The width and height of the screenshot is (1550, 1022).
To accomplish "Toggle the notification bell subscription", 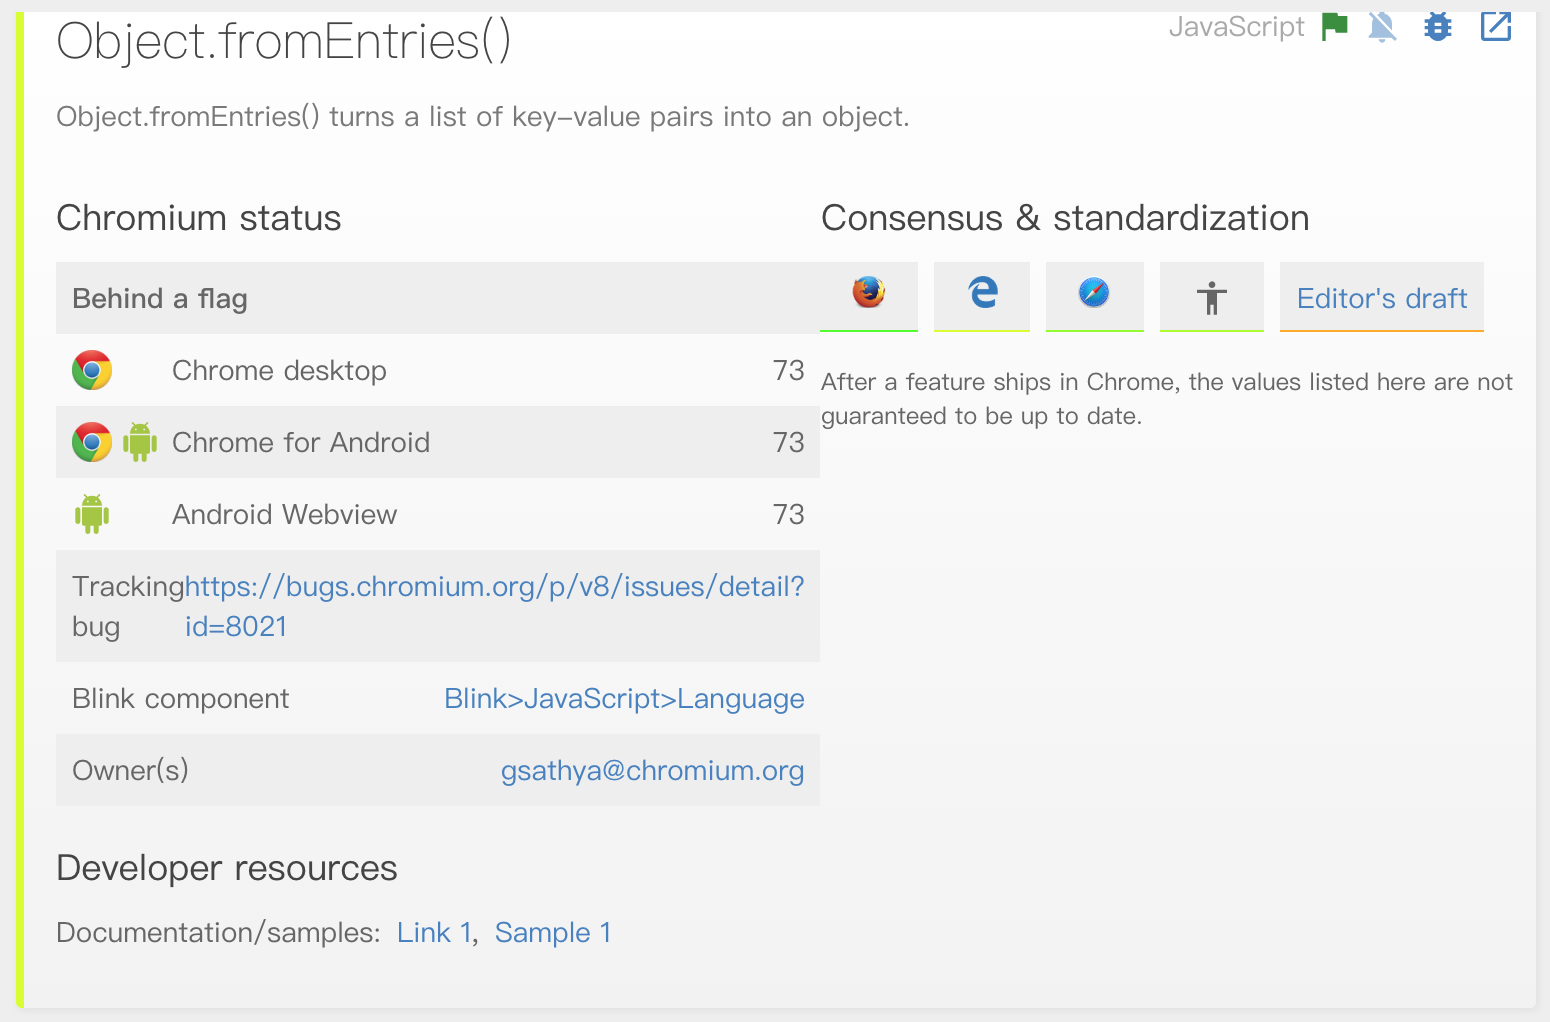I will pos(1382,27).
